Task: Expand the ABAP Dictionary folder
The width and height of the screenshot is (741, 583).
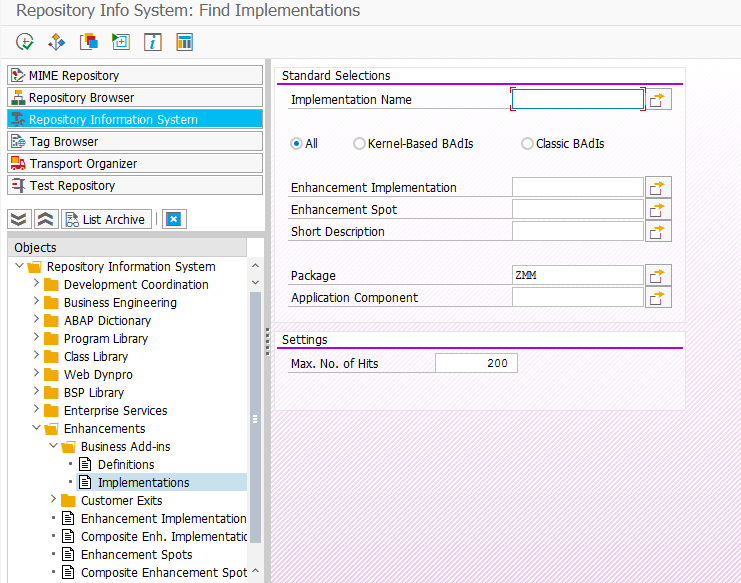Action: coord(36,320)
